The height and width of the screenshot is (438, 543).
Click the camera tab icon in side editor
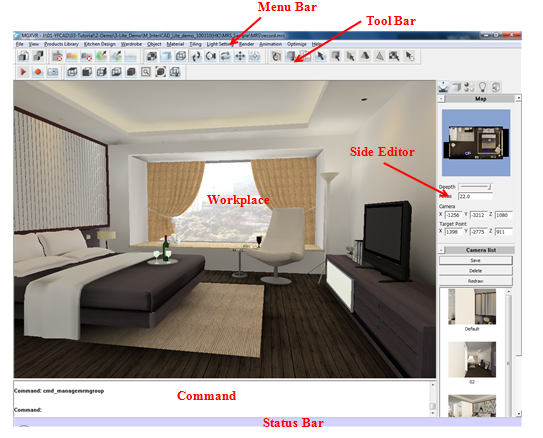443,87
